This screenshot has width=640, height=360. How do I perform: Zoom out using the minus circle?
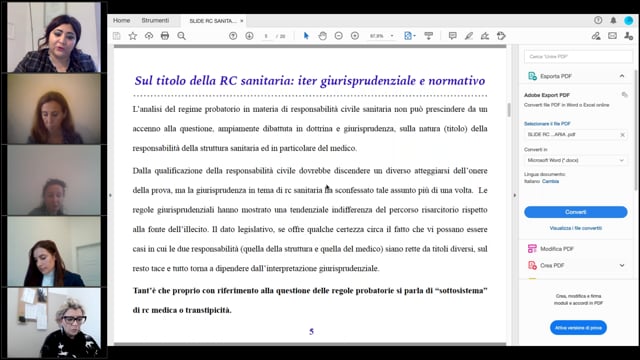coord(338,36)
